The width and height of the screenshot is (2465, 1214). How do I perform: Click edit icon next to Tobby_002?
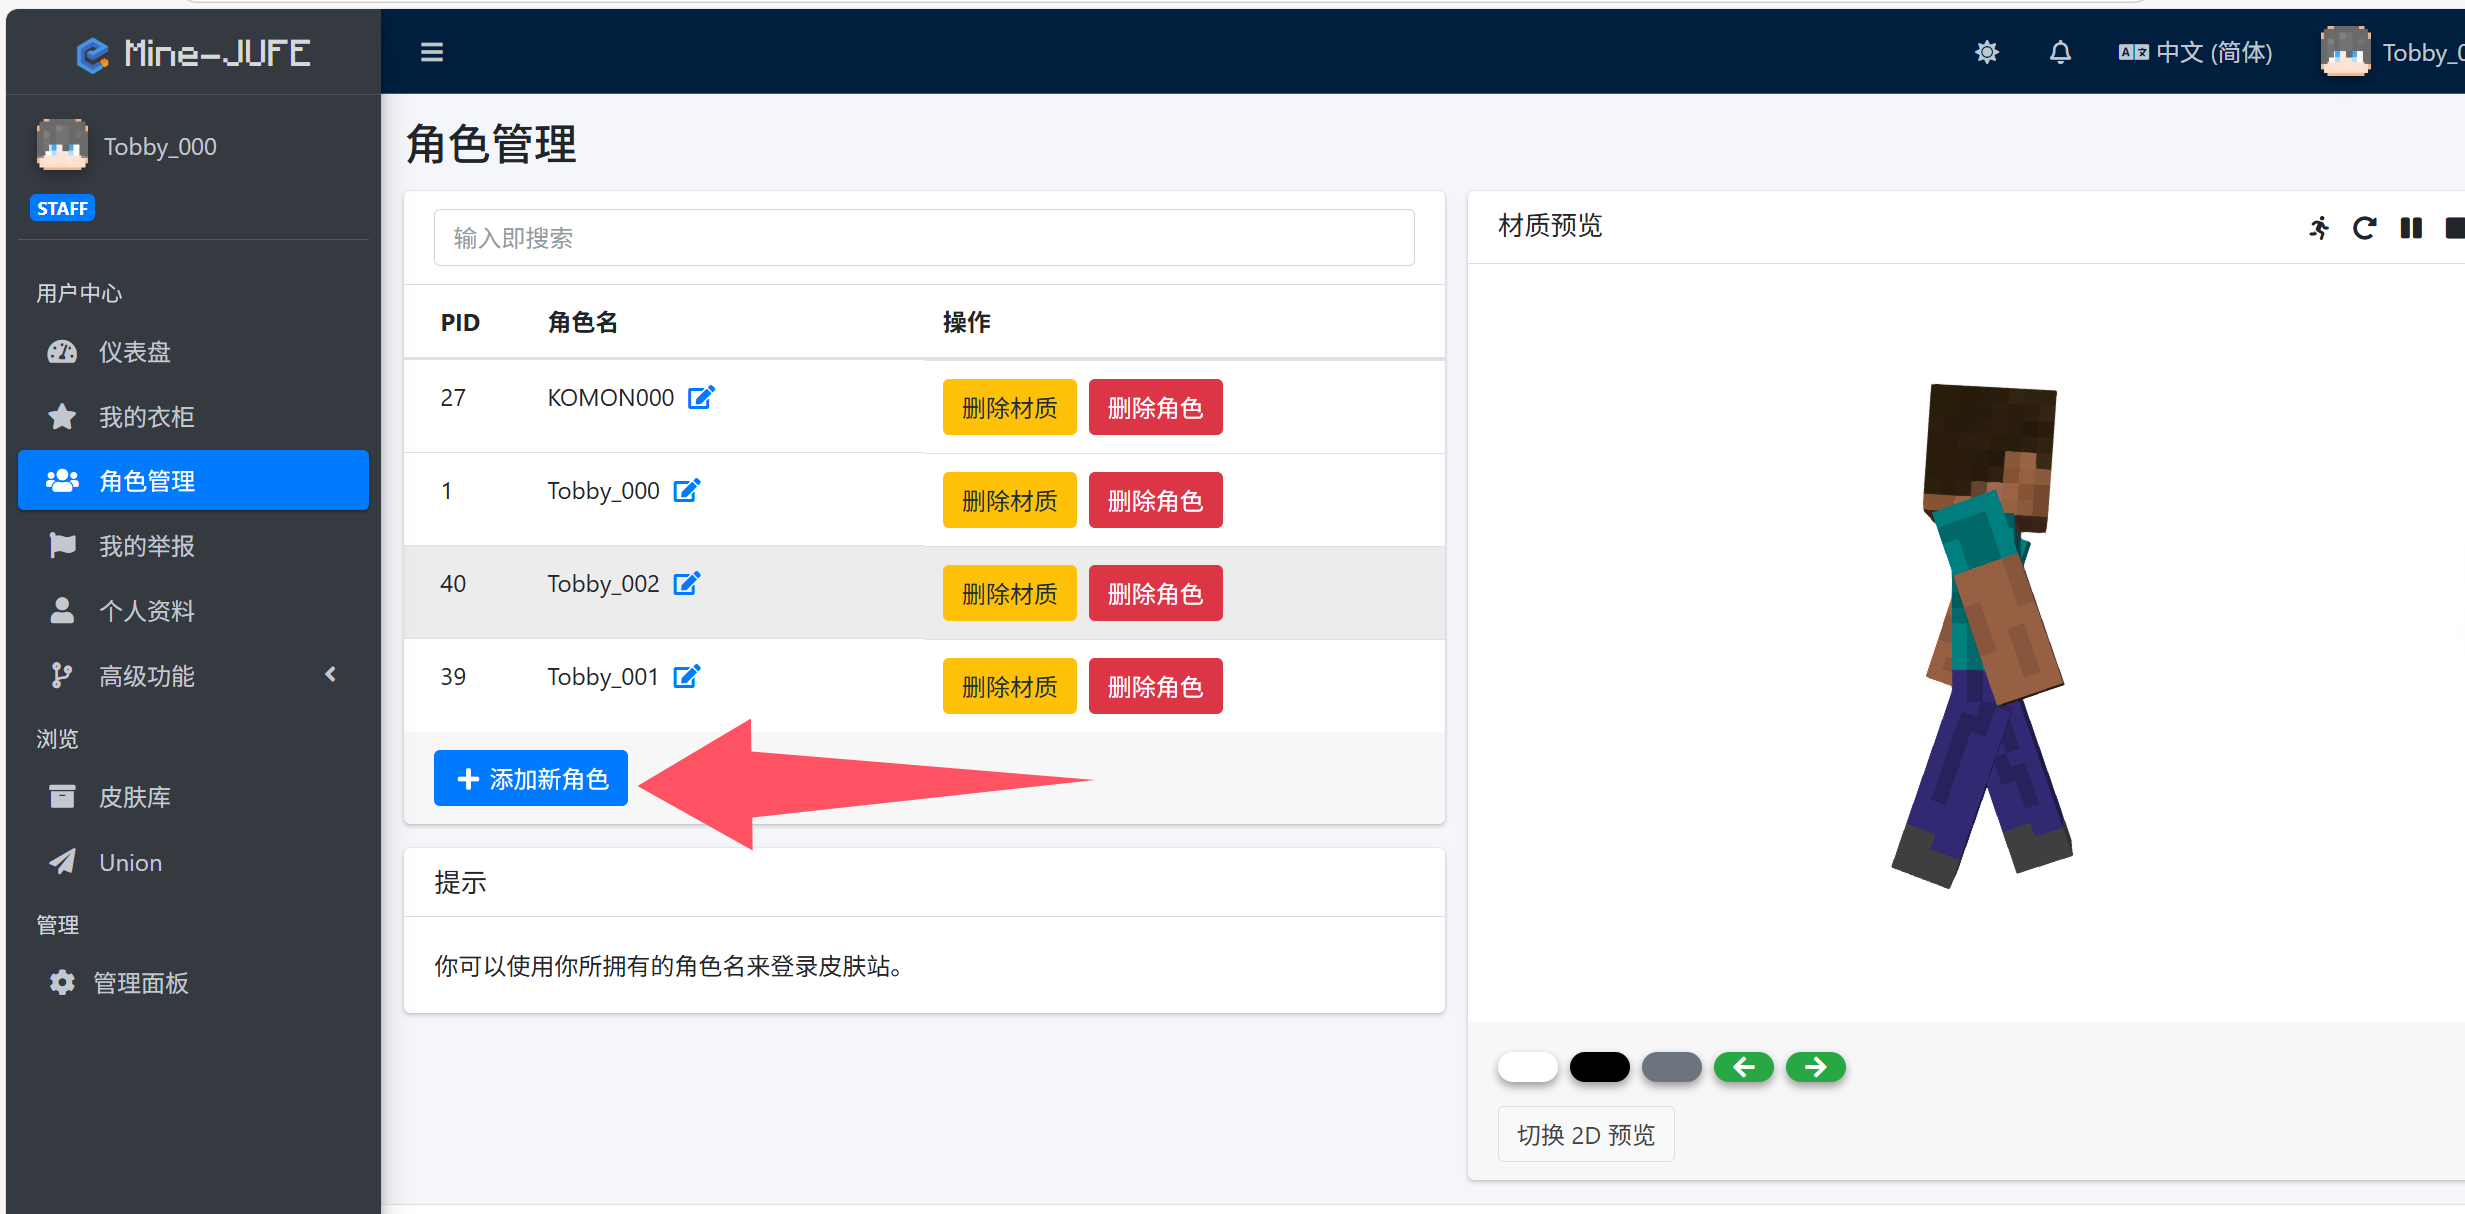pyautogui.click(x=686, y=584)
